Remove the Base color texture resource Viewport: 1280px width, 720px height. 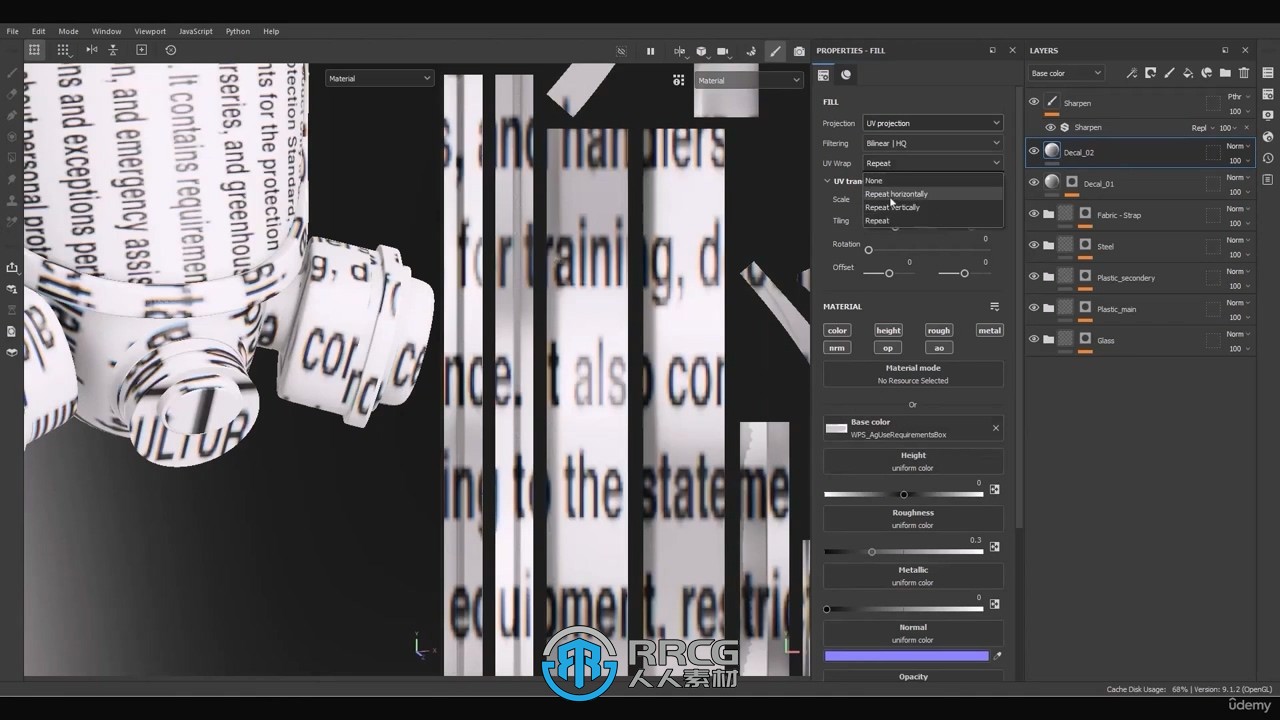tap(995, 428)
